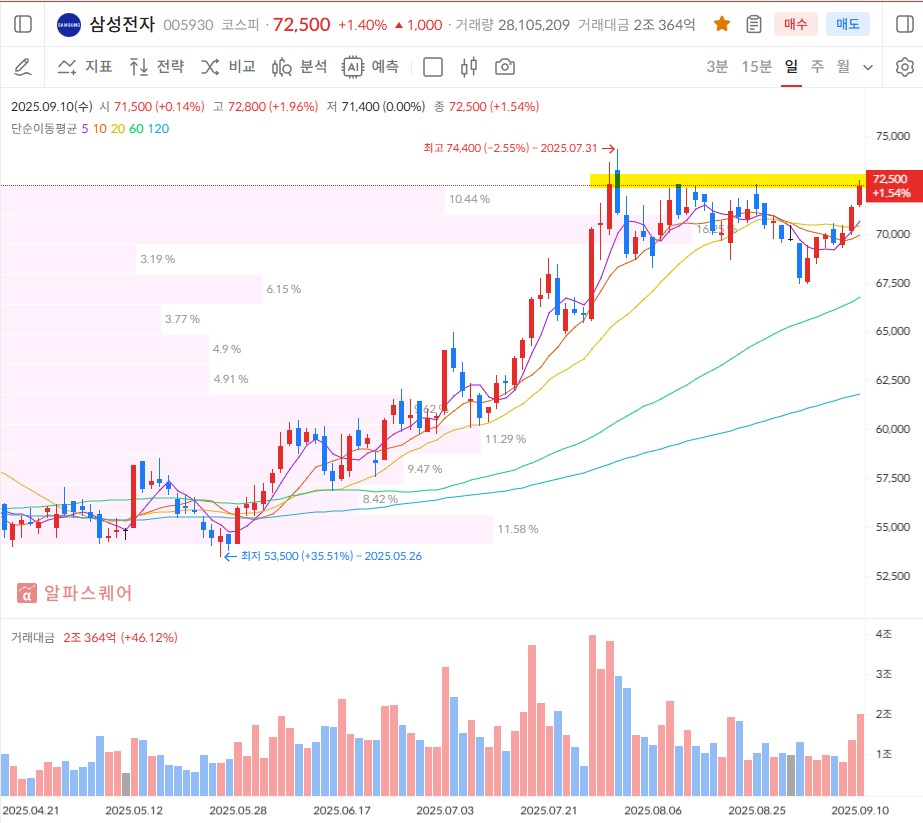This screenshot has height=823, width=923.
Task: Click the 72,500 current price tag
Action: (894, 185)
